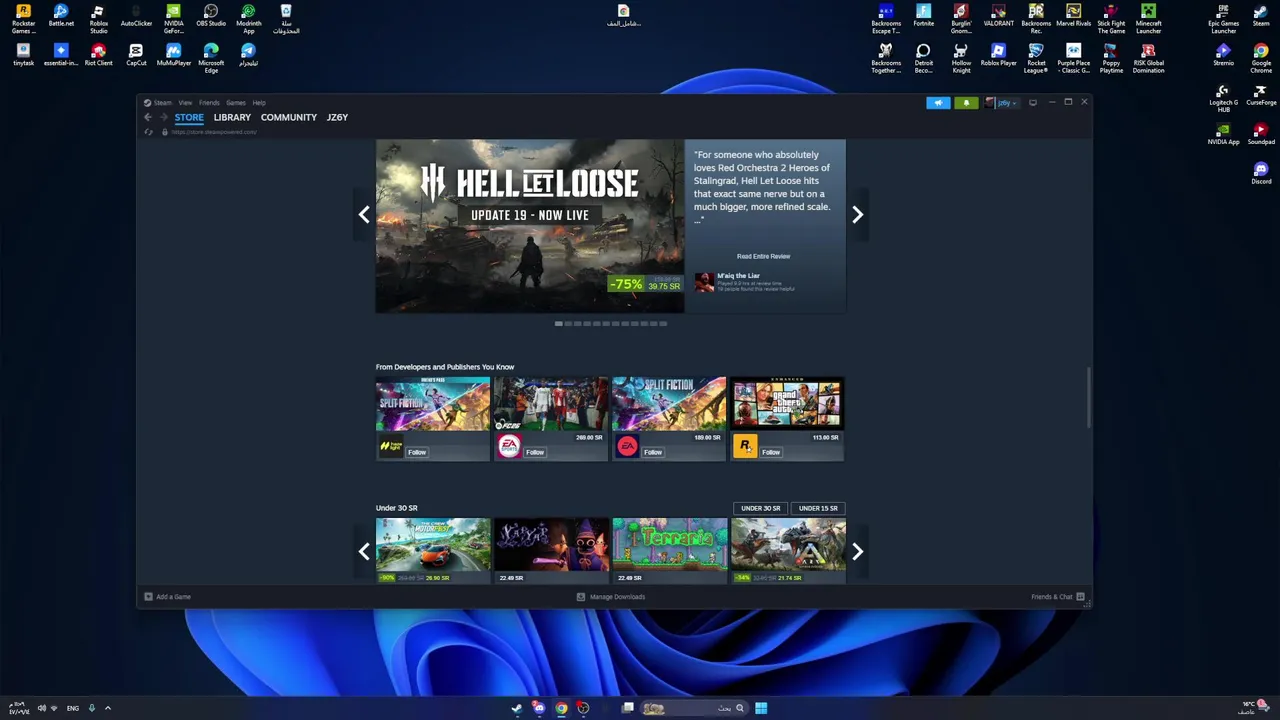Enter Big Picture mode monitor icon
1280x720 pixels.
[x=1033, y=102]
